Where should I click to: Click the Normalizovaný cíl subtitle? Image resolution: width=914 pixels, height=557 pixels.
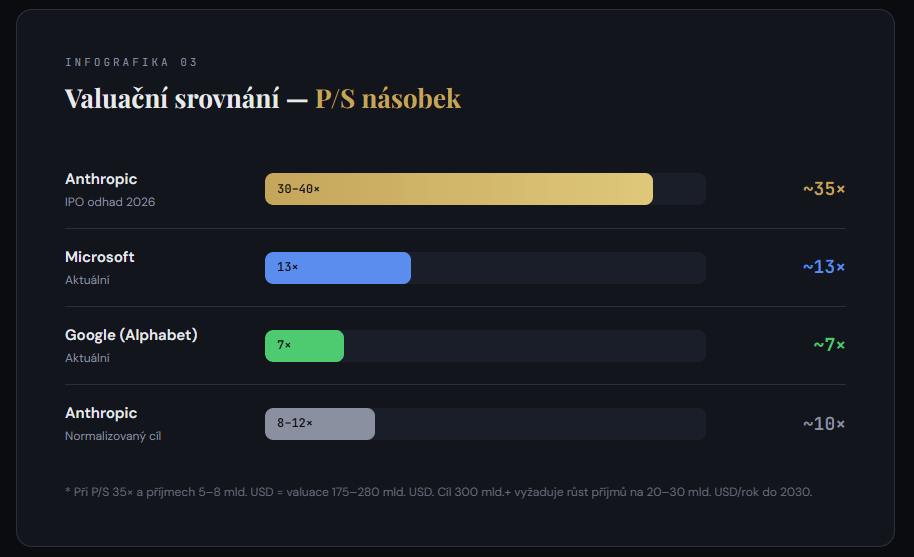coord(113,436)
